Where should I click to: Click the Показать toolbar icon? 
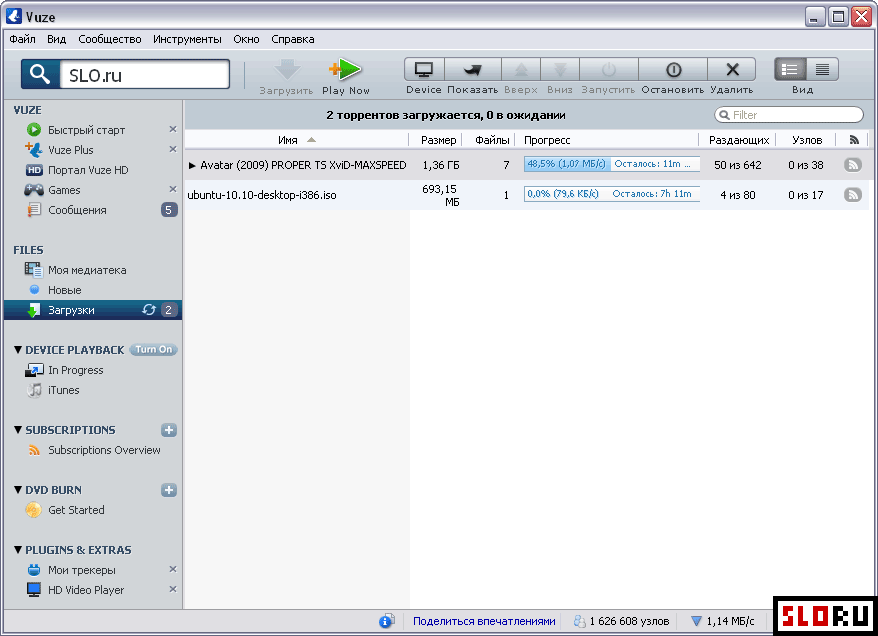[x=473, y=70]
